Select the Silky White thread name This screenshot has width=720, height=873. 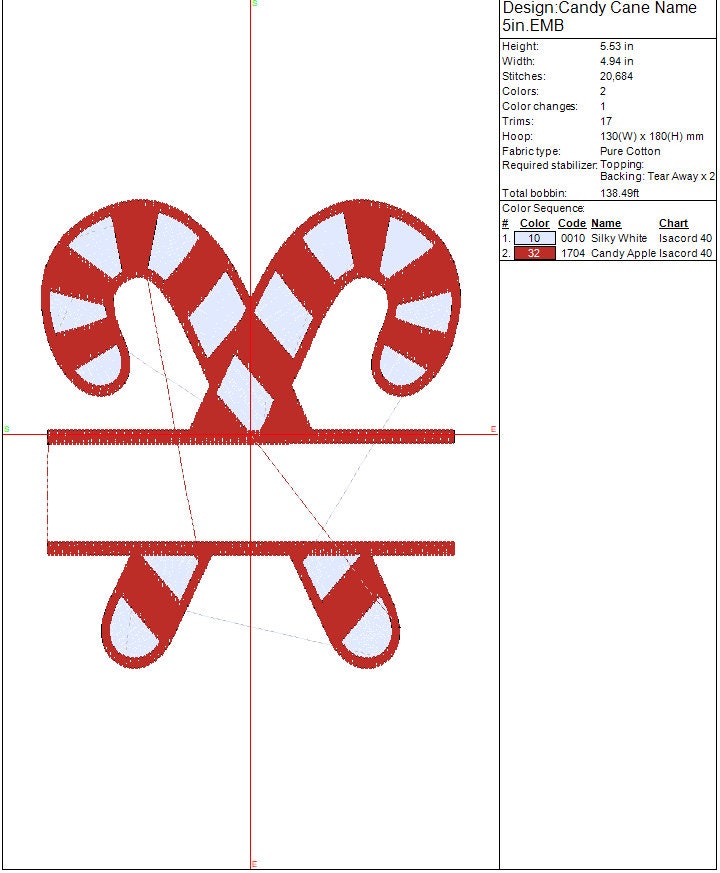[x=619, y=239]
